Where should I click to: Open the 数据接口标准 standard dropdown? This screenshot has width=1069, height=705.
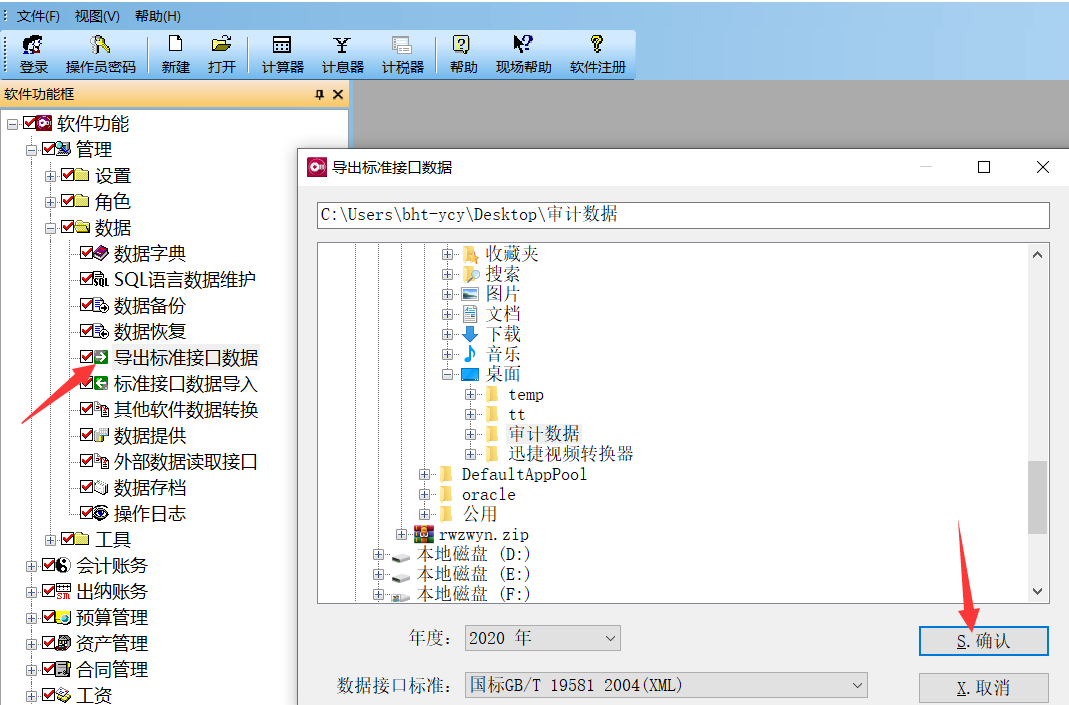tap(856, 685)
